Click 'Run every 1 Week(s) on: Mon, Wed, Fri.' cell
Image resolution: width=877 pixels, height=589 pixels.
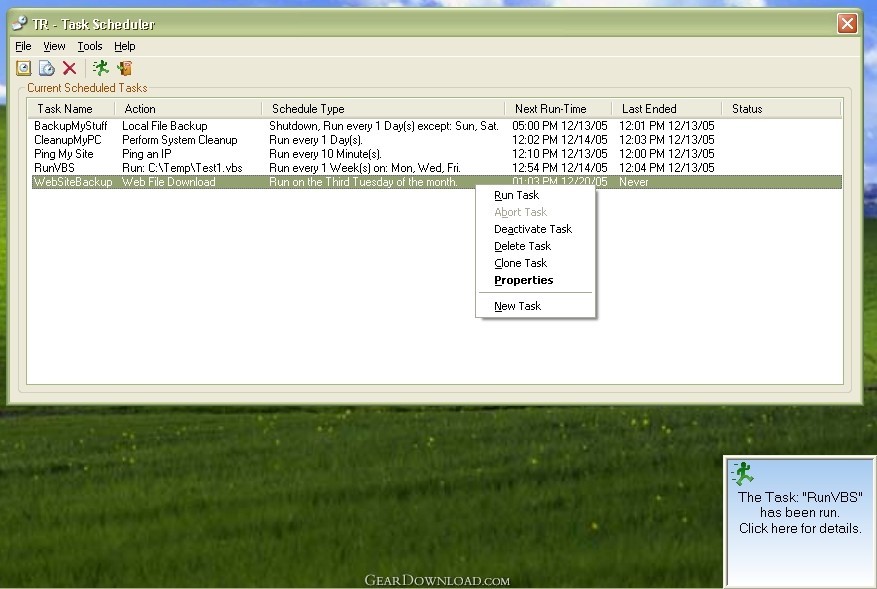pyautogui.click(x=365, y=168)
